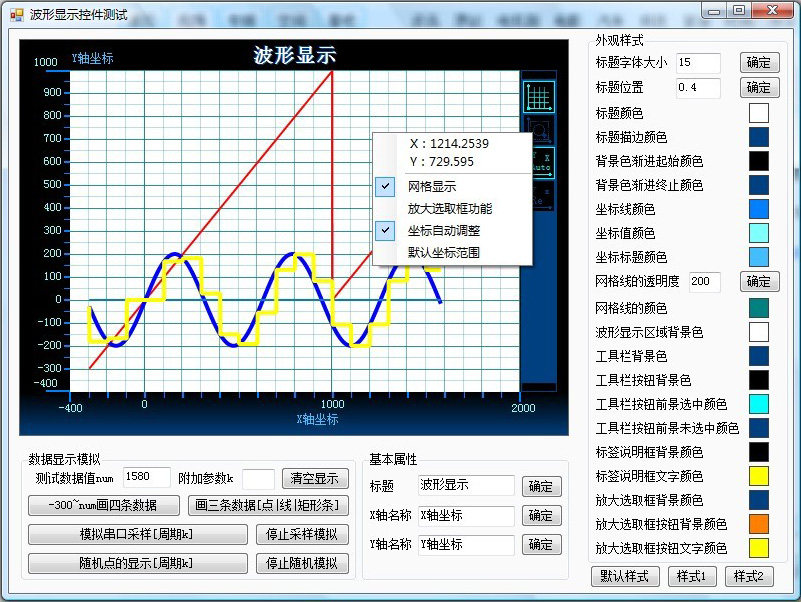Select the zoom selection box tool icon
The image size is (801, 602).
[x=540, y=128]
